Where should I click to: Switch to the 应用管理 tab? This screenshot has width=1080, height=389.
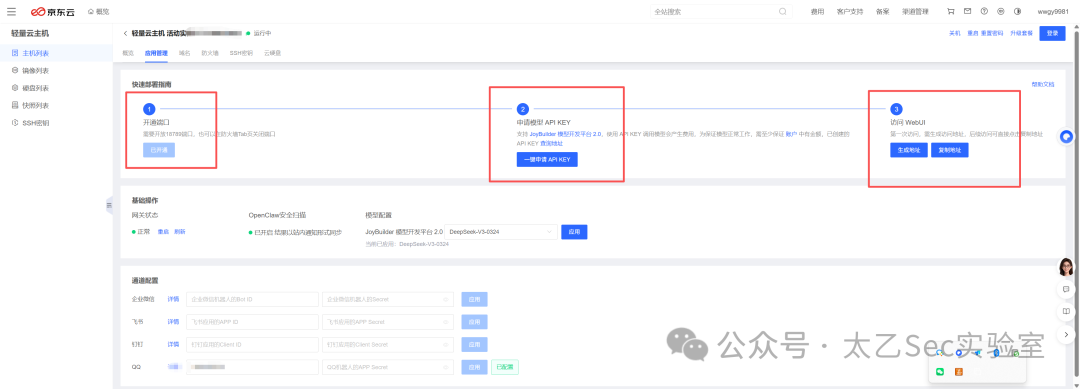156,52
